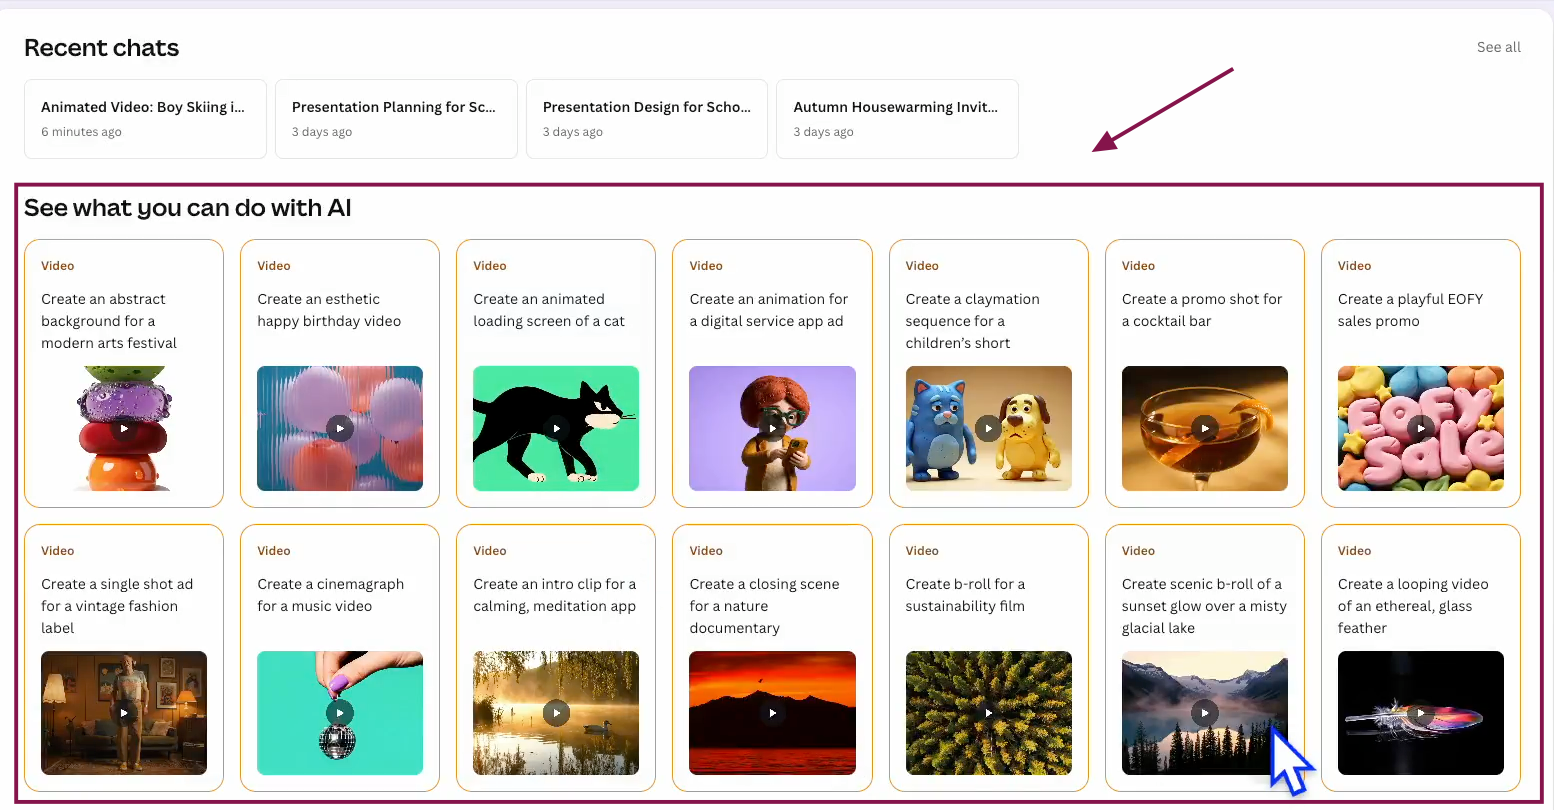This screenshot has height=810, width=1554.
Task: Play the music video cinemagraph clip
Action: click(x=340, y=713)
